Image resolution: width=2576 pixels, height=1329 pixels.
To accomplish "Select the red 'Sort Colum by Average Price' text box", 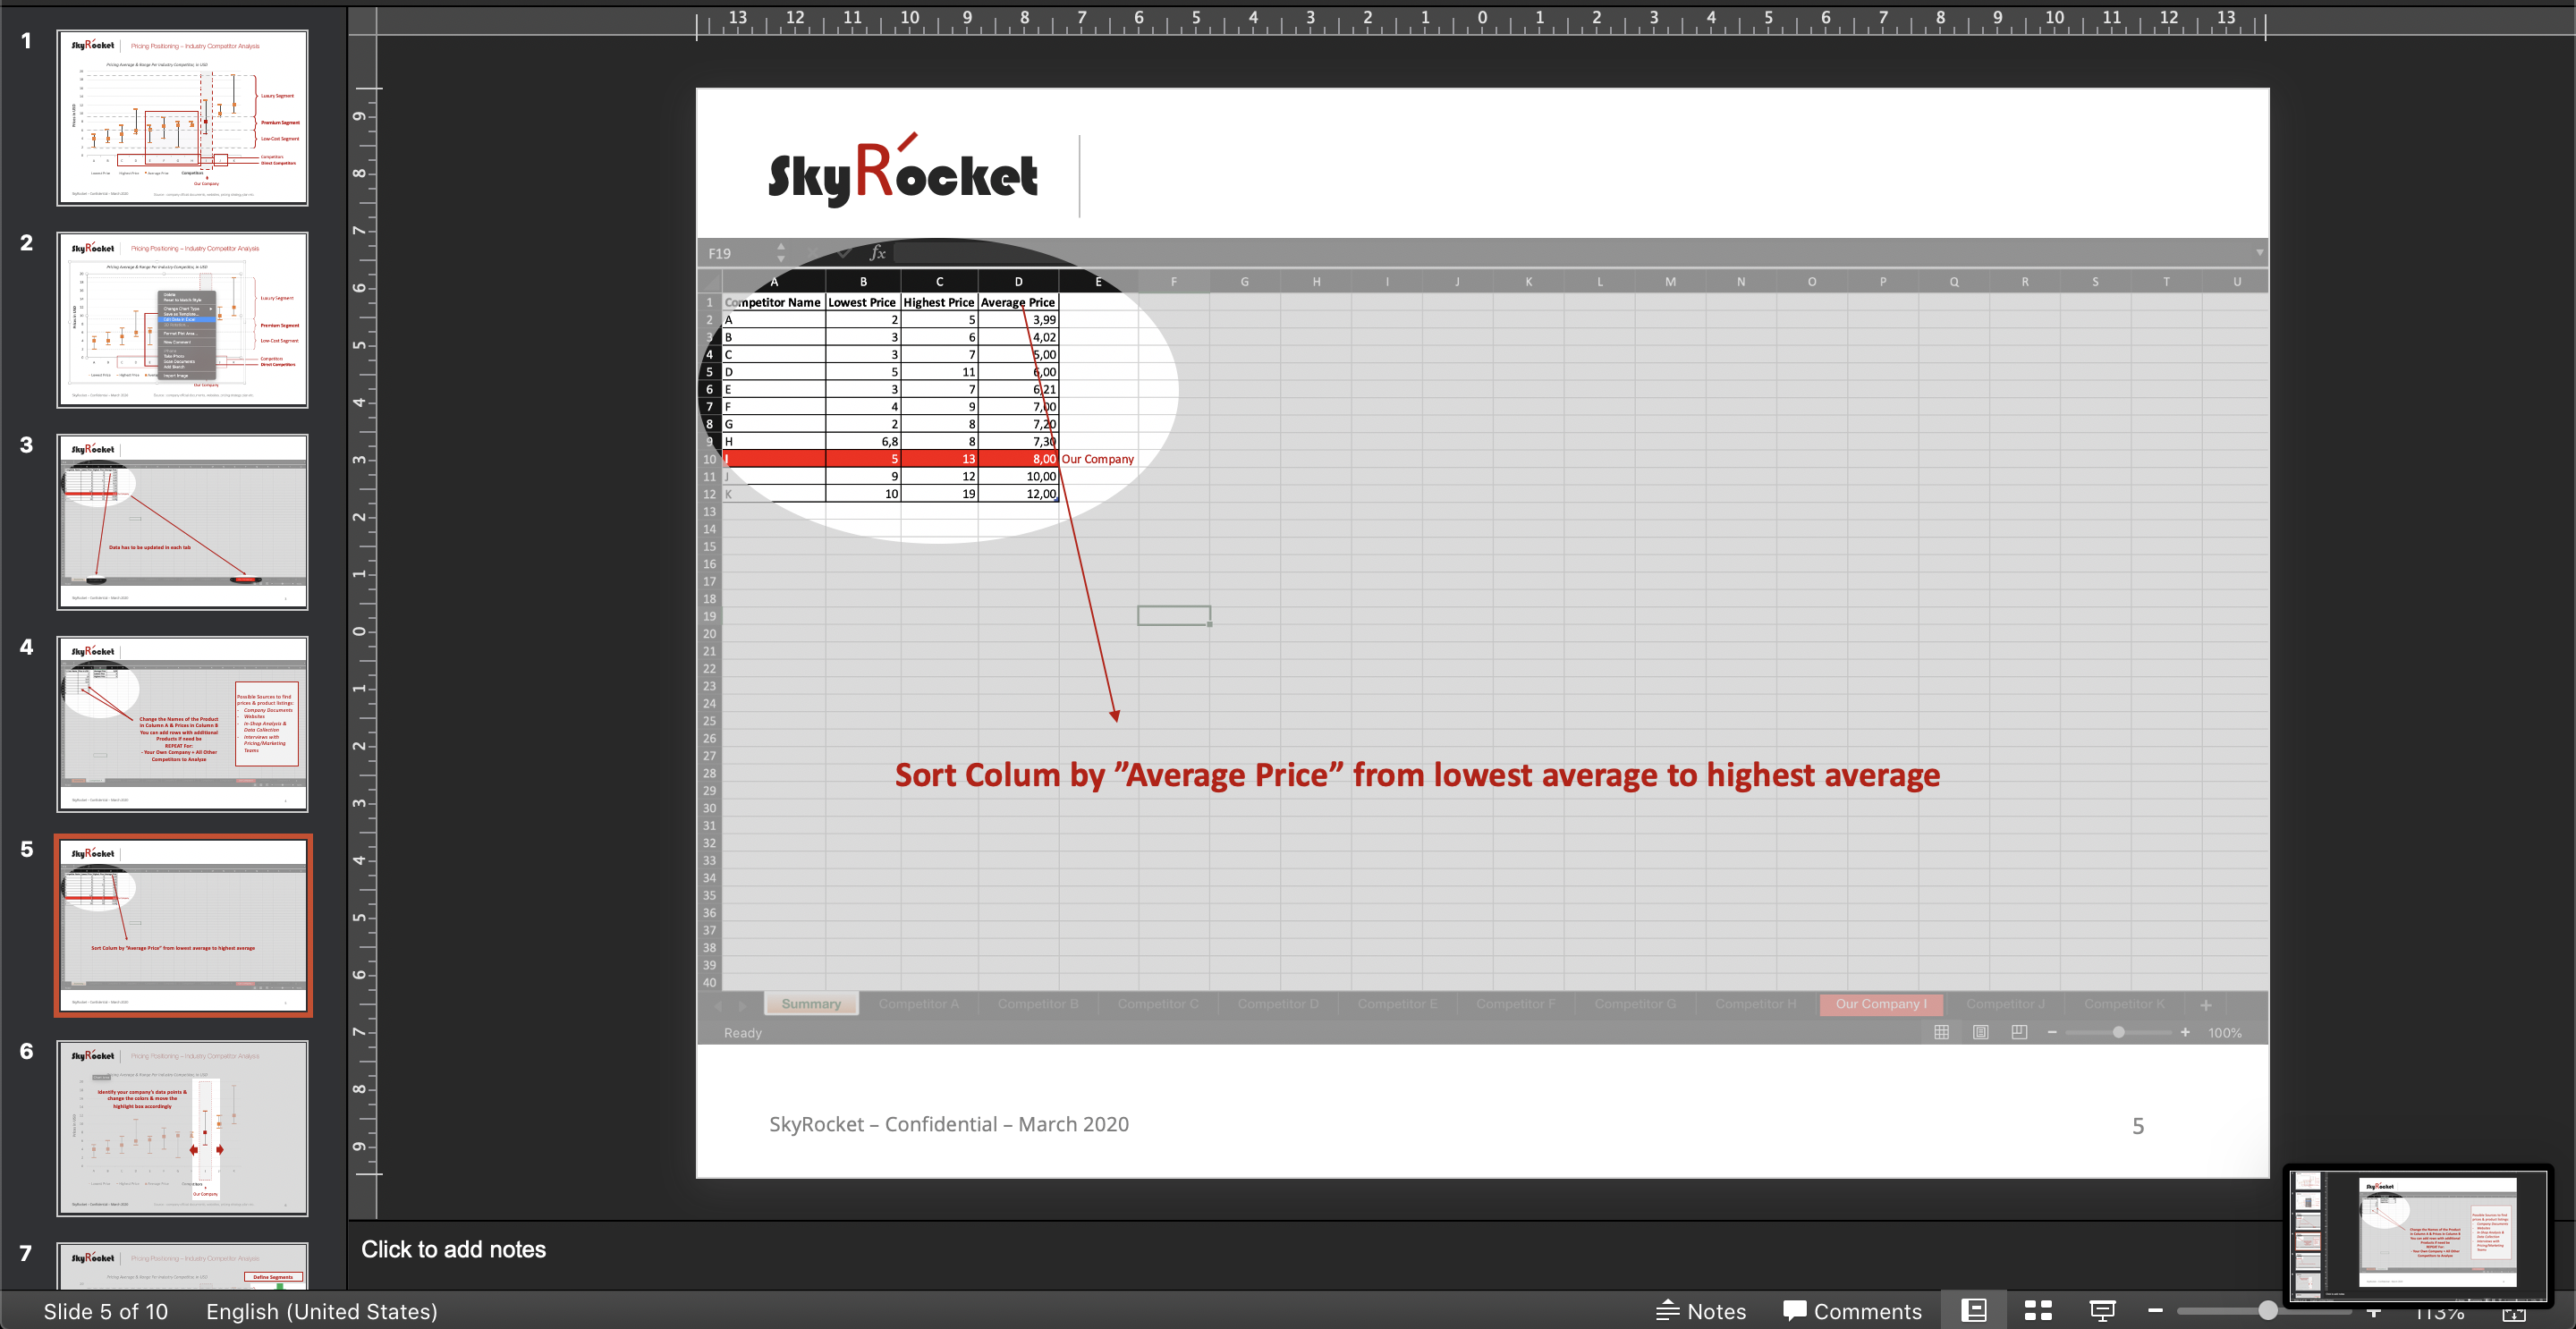I will tap(1417, 775).
